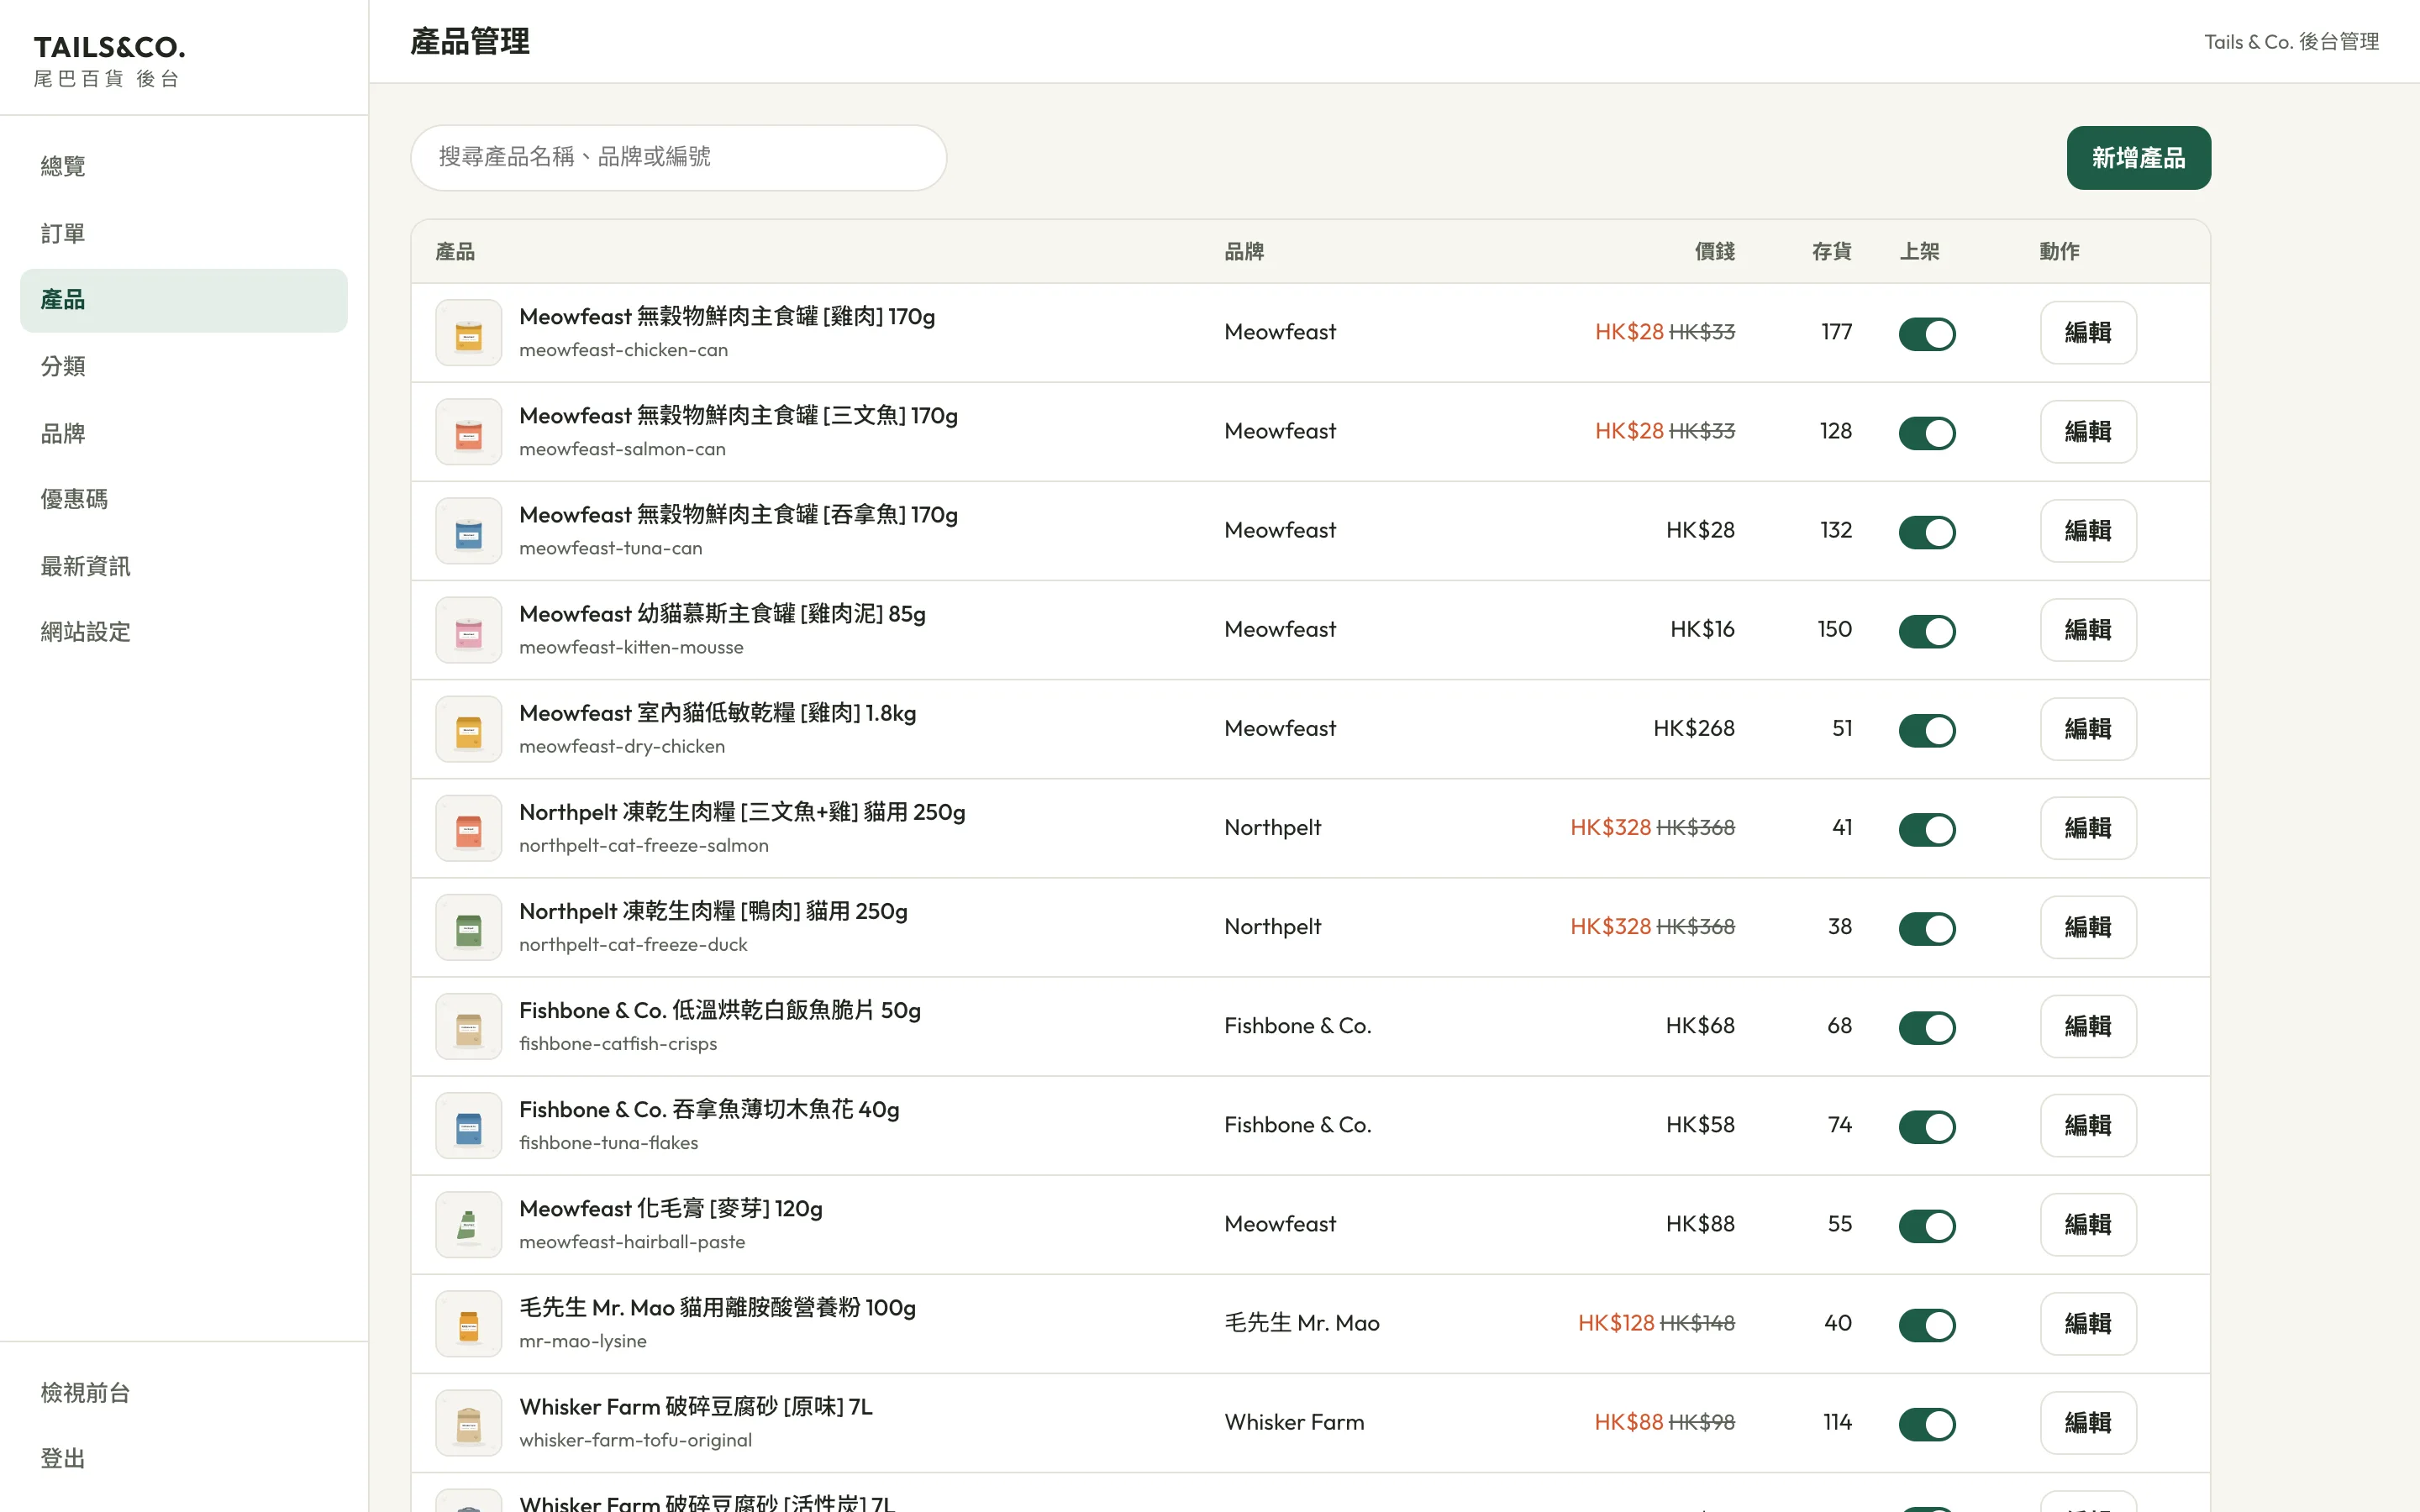Screen dimensions: 2420x1512
Task: Toggle 上架 switch for whisker-farm-tofu-original
Action: click(1926, 1424)
